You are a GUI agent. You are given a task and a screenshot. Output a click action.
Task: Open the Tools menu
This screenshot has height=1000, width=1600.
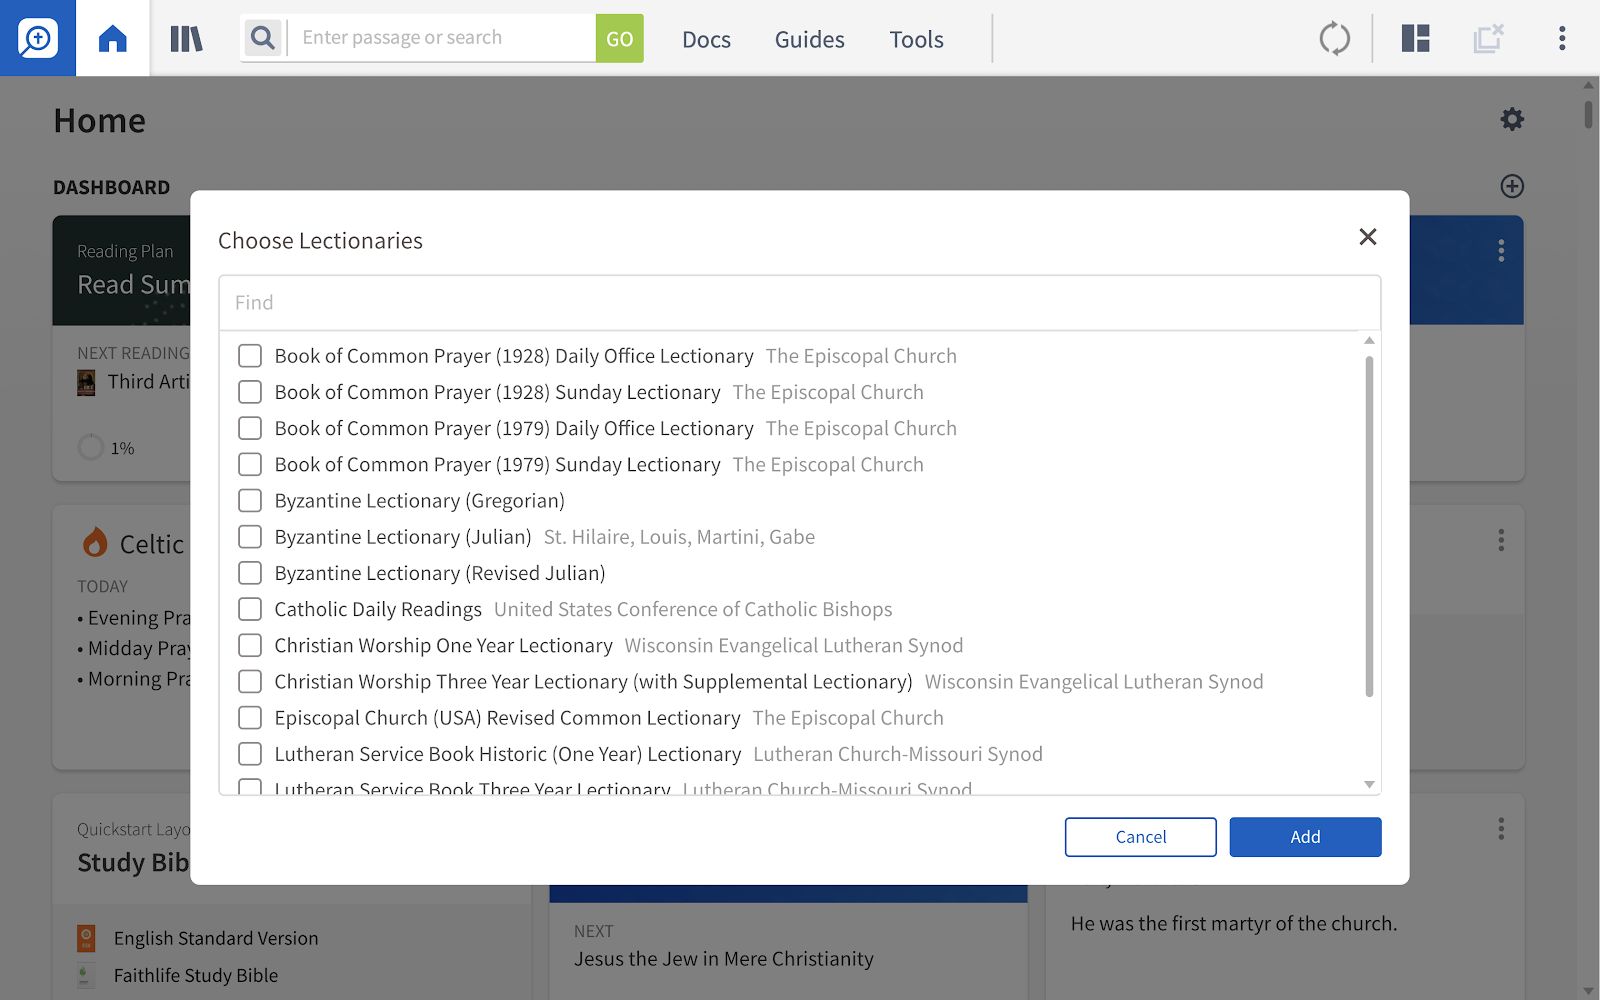click(x=916, y=39)
